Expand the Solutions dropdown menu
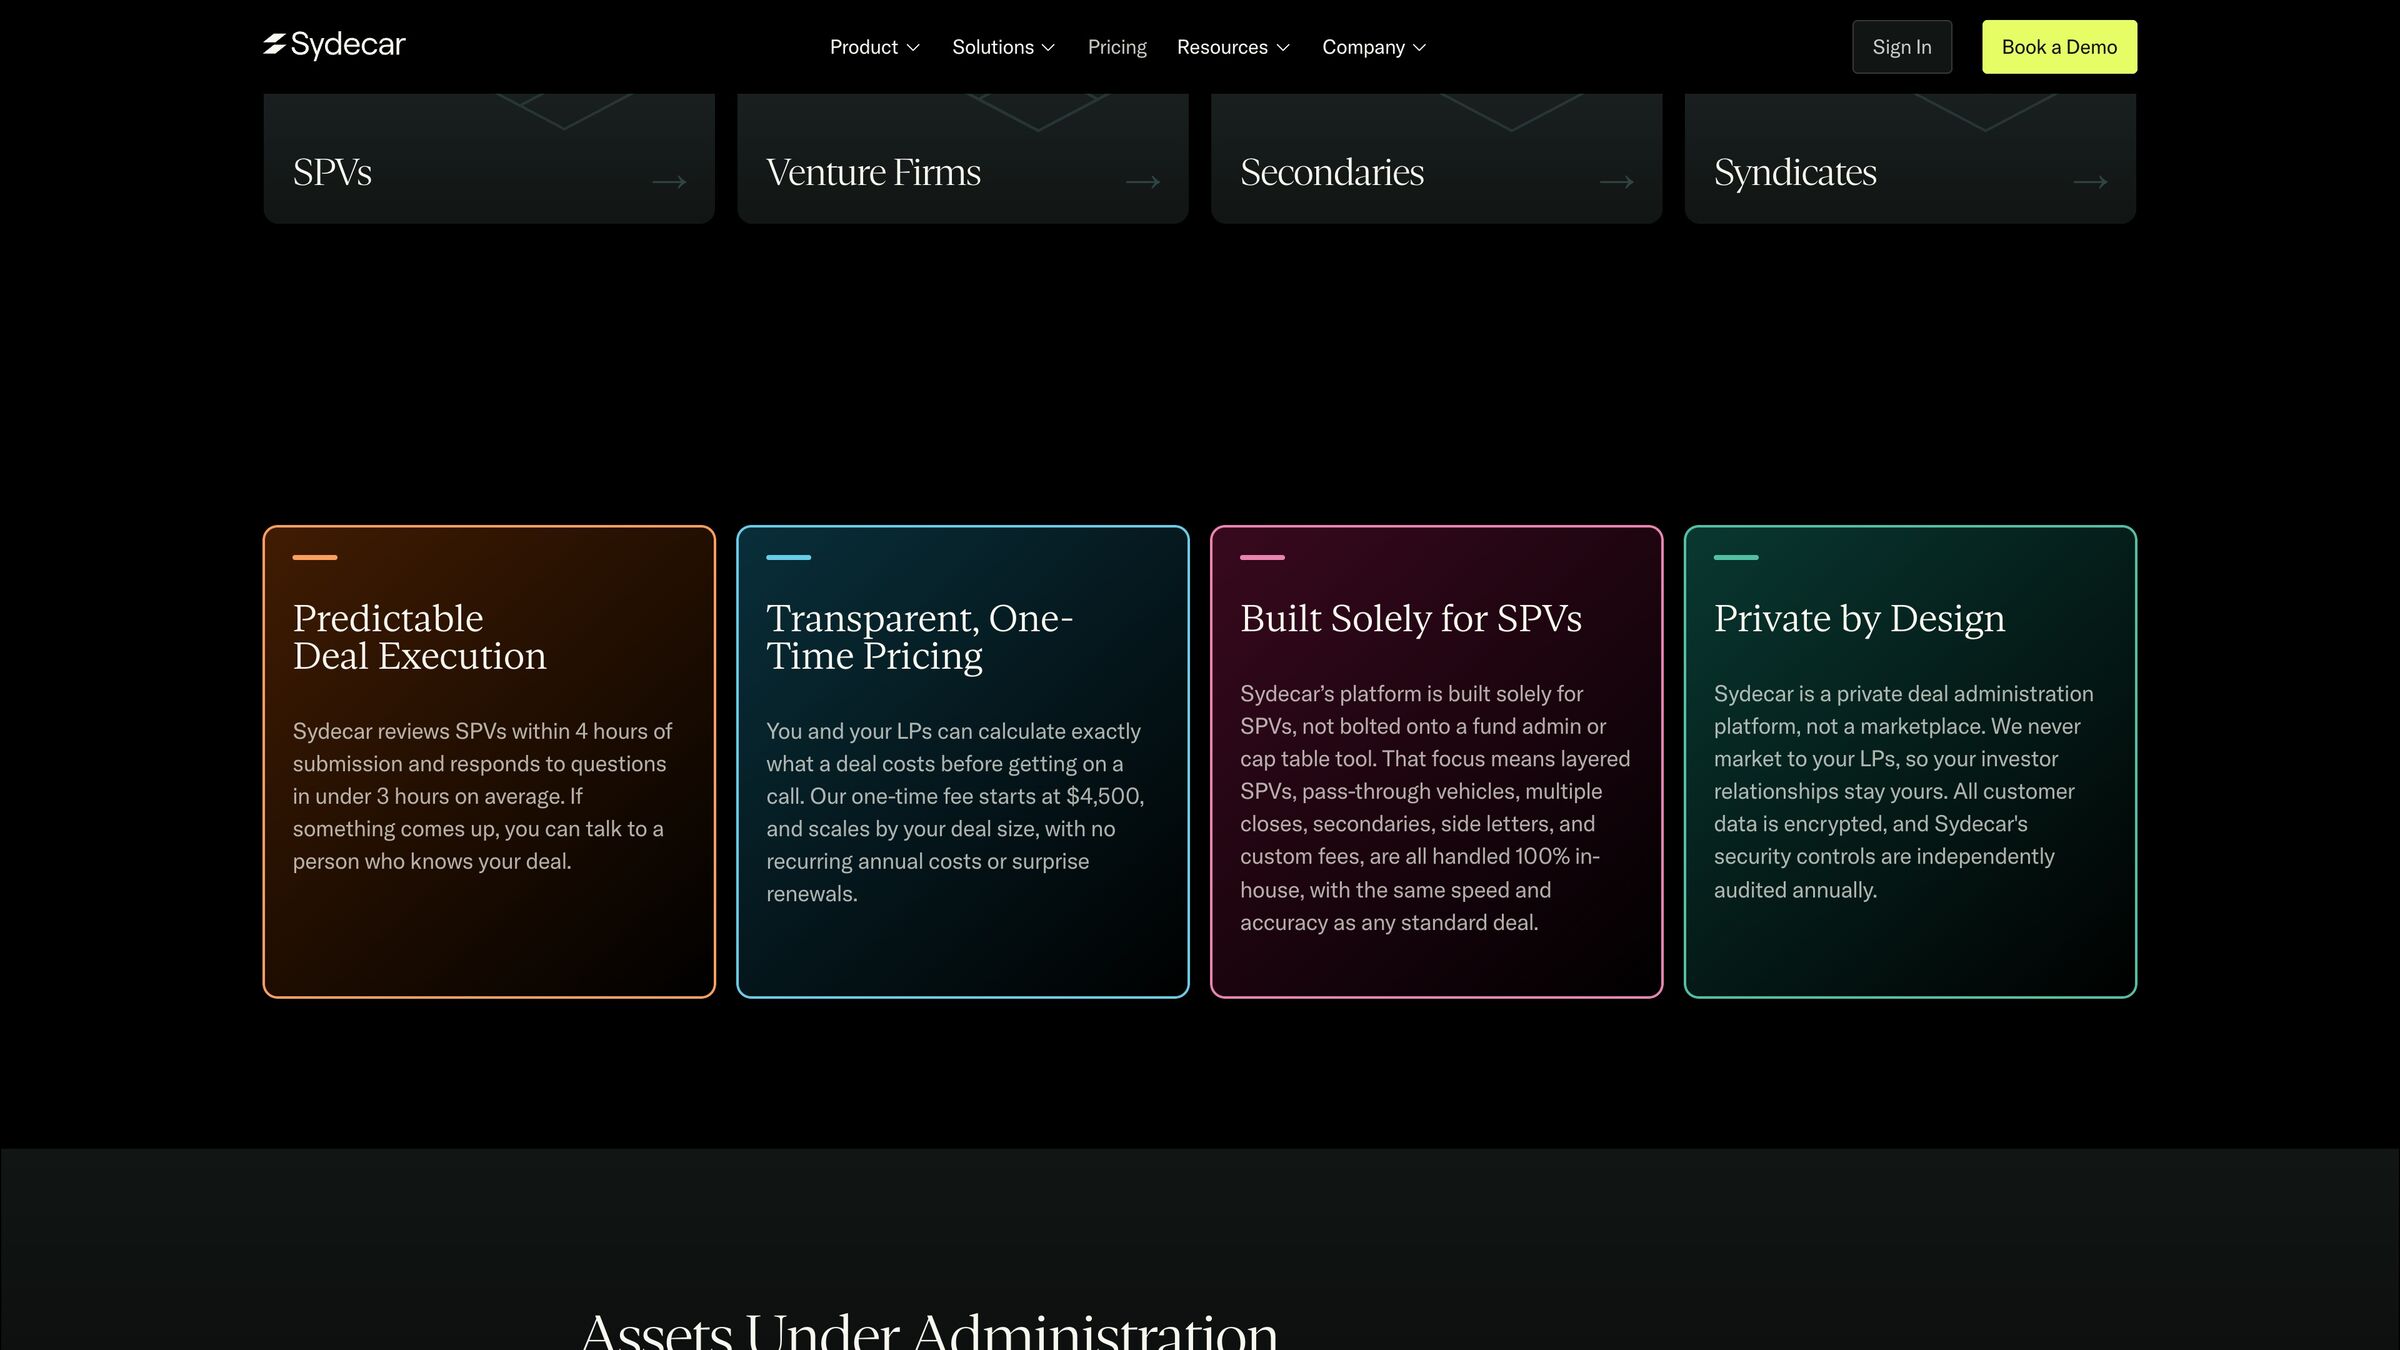This screenshot has height=1350, width=2400. tap(1003, 47)
